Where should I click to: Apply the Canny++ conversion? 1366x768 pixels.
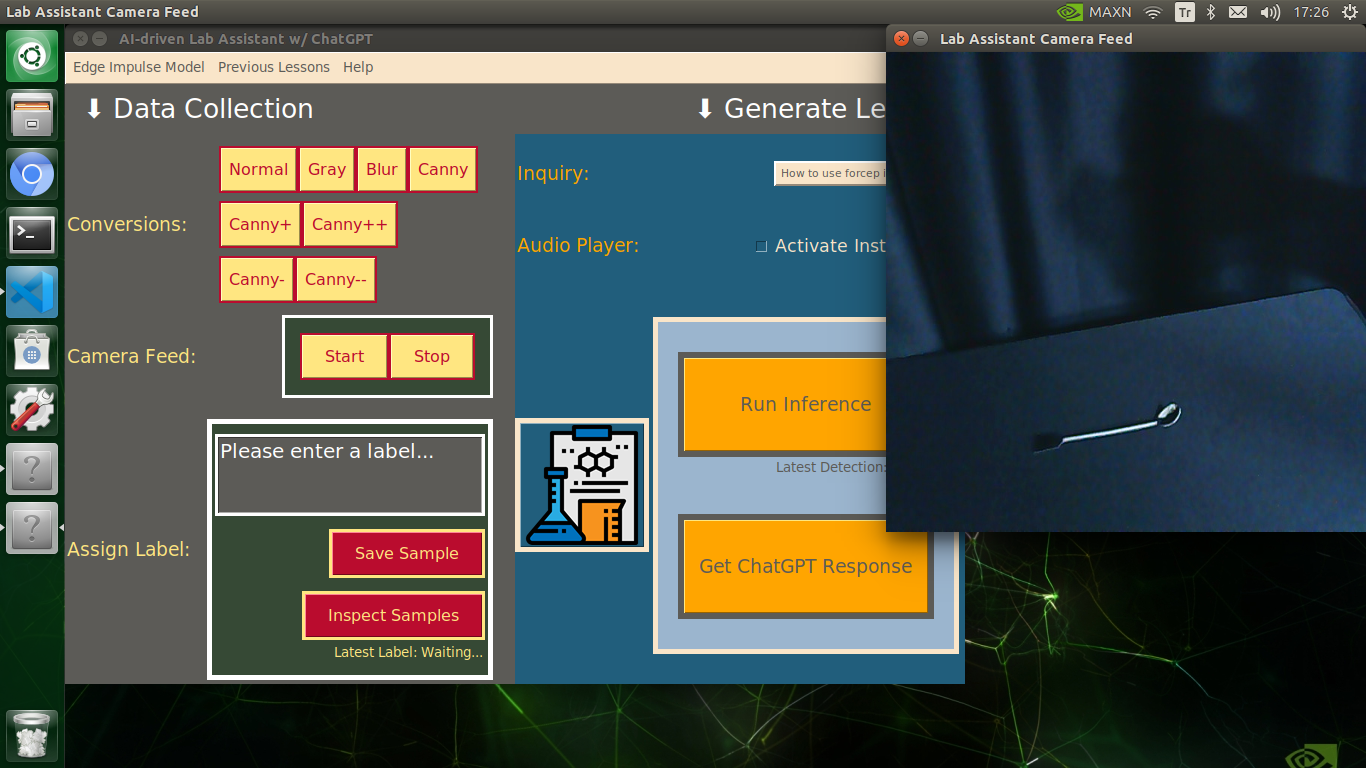[349, 225]
